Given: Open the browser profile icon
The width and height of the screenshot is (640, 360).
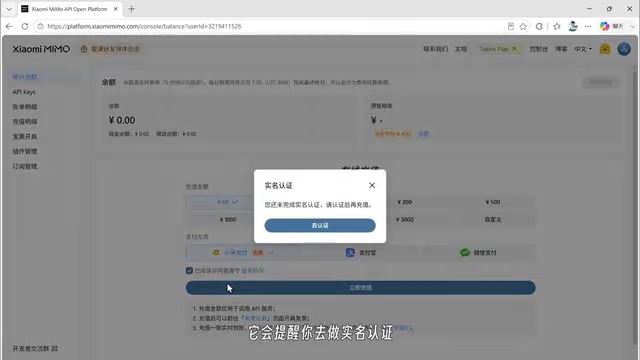Looking at the screenshot, I should pos(573,26).
